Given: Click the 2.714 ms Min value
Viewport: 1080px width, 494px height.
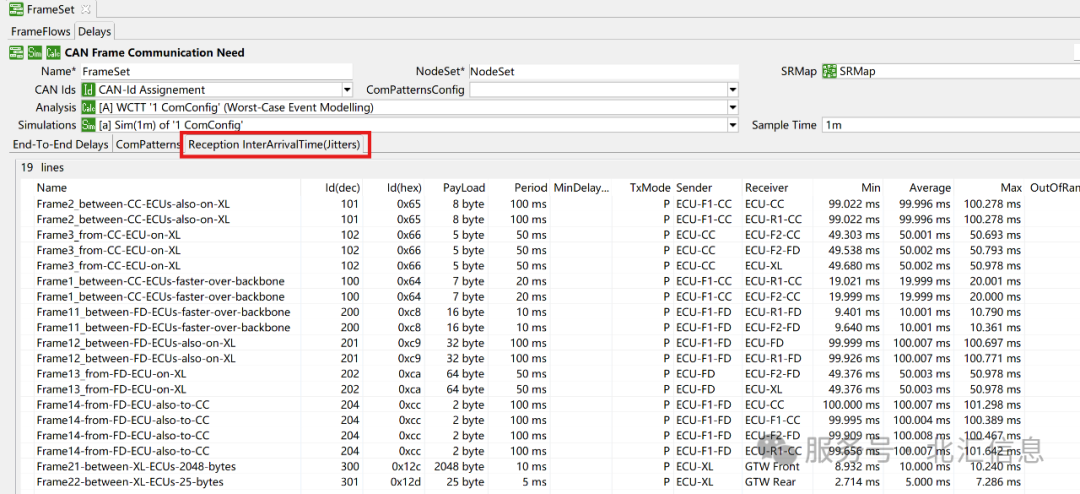Looking at the screenshot, I should [858, 482].
